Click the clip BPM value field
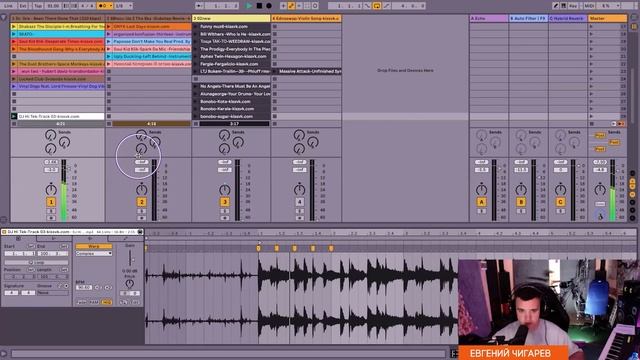 pyautogui.click(x=84, y=287)
